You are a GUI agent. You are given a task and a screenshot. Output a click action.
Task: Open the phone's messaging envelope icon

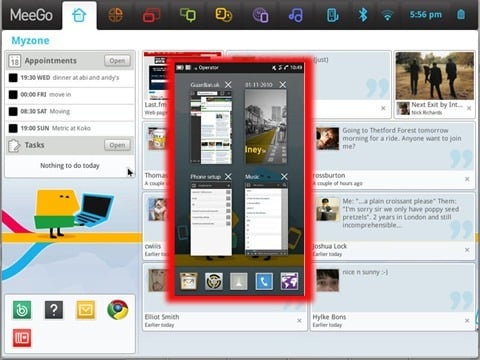click(189, 281)
